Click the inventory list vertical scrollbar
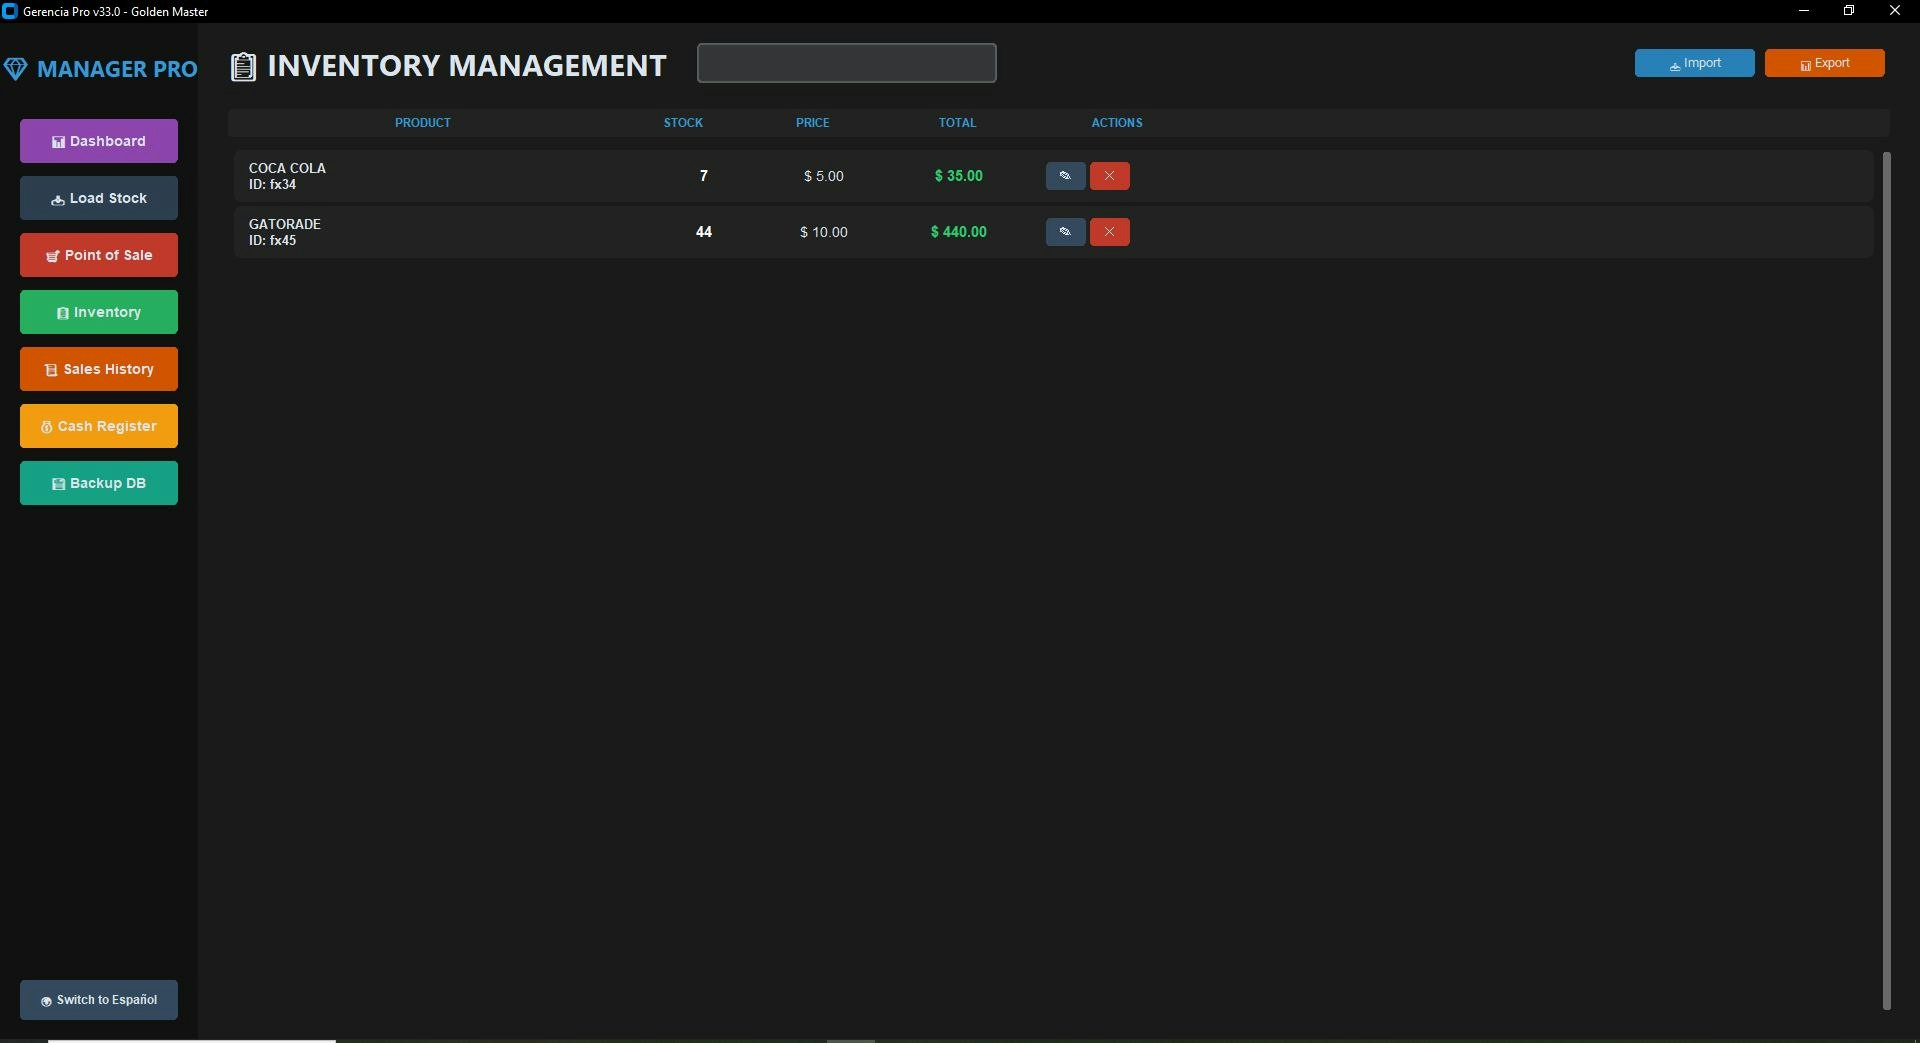The width and height of the screenshot is (1920, 1043). 1886,580
